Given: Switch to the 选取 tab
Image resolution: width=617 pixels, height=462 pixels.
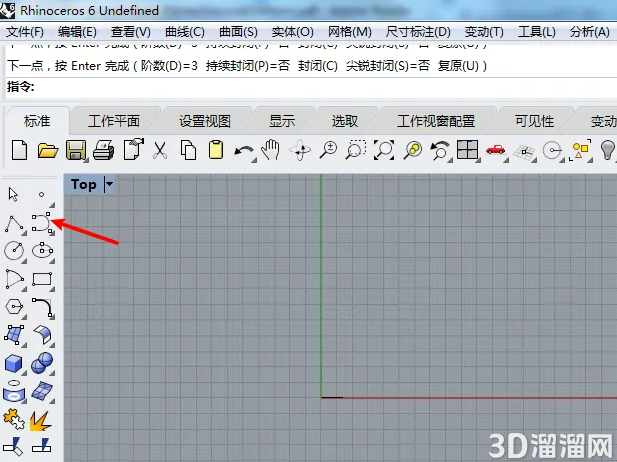Looking at the screenshot, I should click(345, 121).
